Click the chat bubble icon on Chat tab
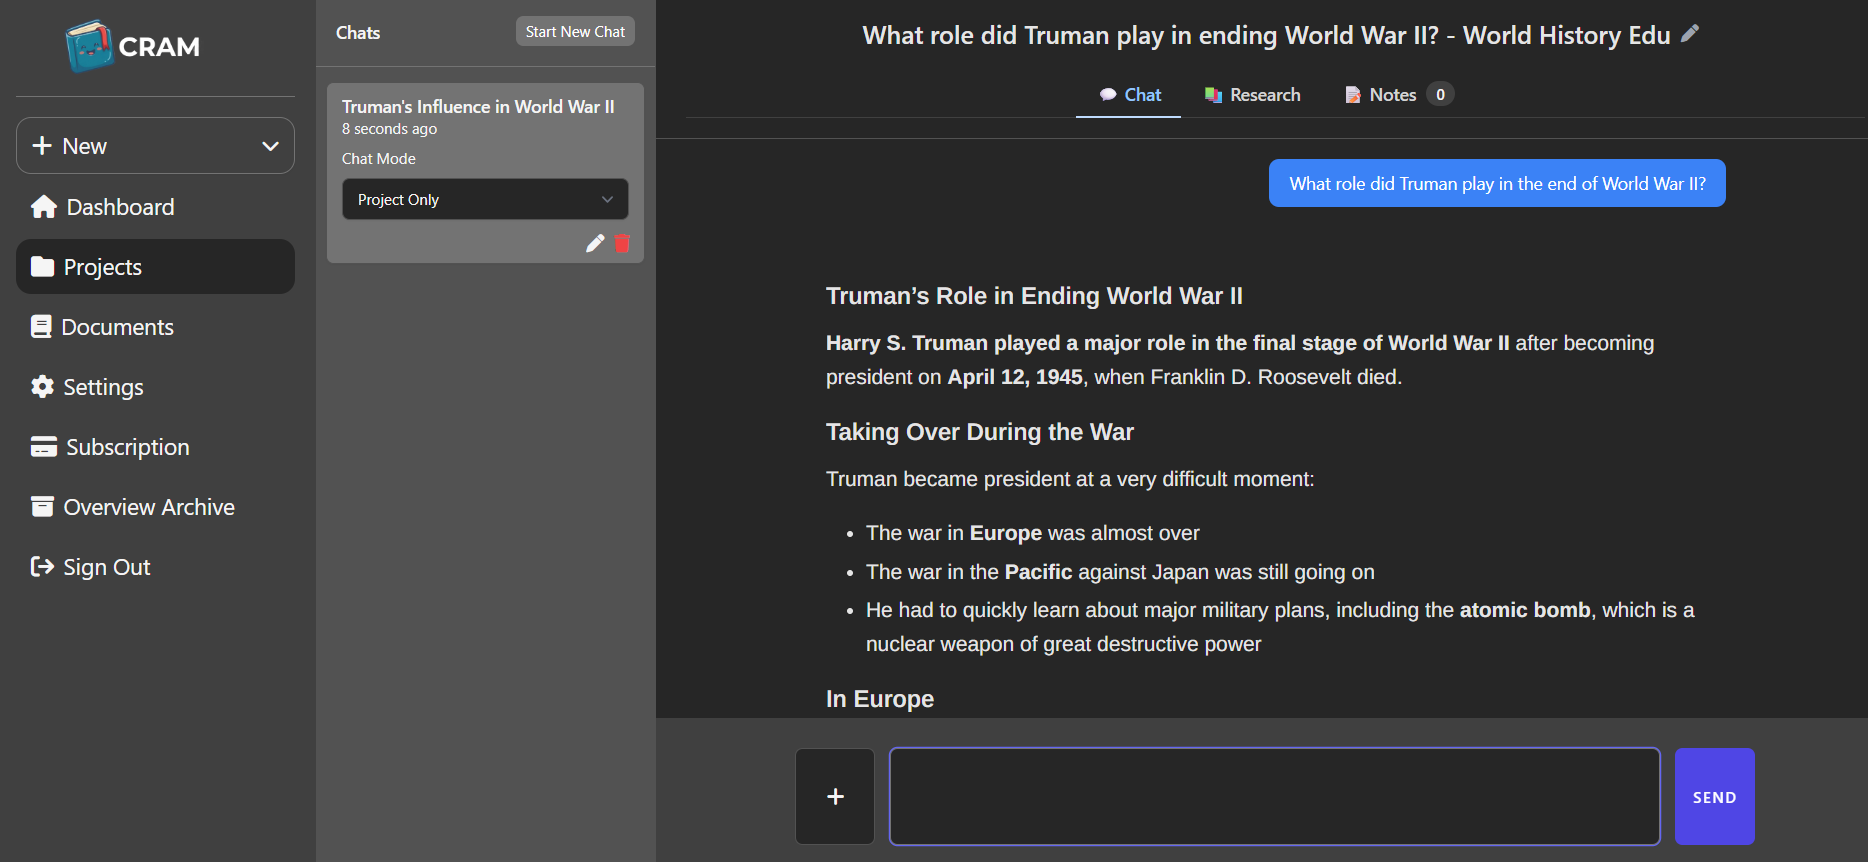The width and height of the screenshot is (1868, 862). coord(1108,95)
